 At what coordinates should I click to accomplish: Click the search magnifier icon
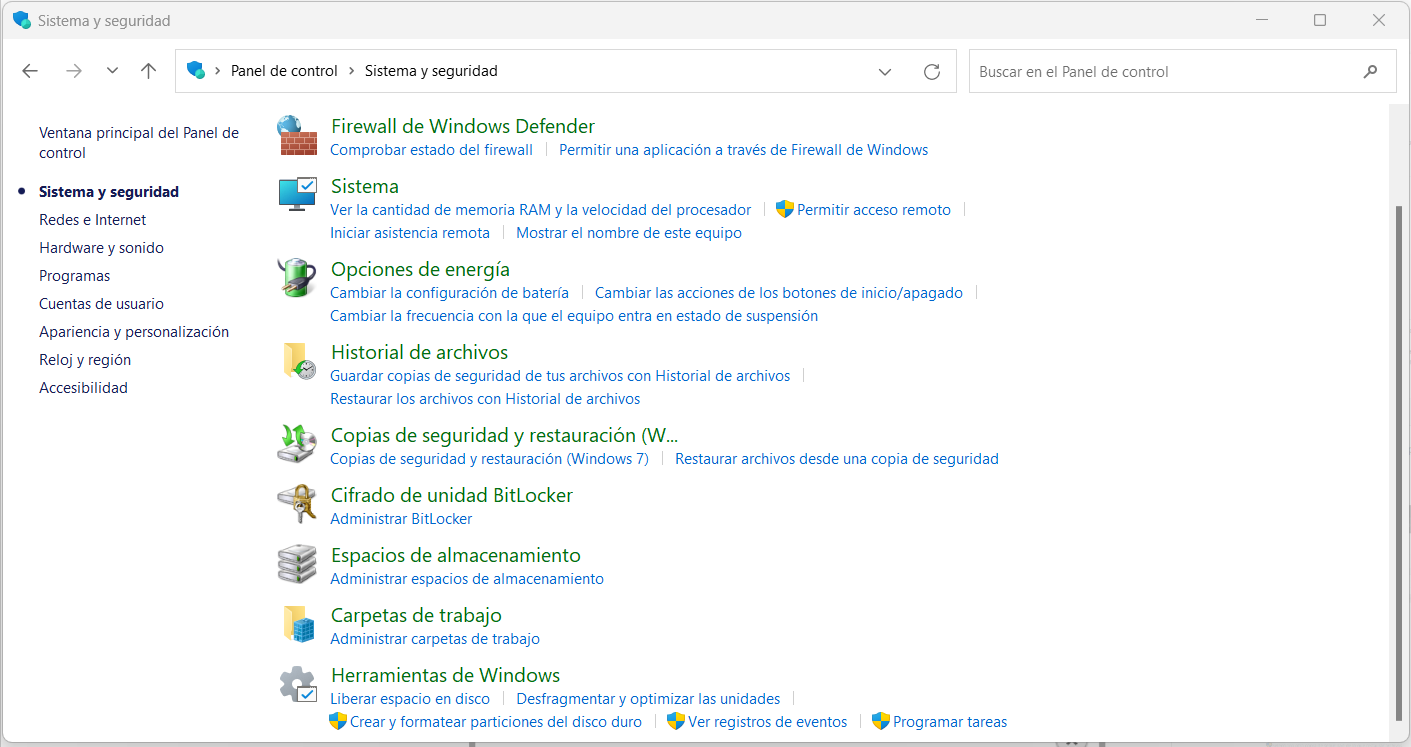1370,71
